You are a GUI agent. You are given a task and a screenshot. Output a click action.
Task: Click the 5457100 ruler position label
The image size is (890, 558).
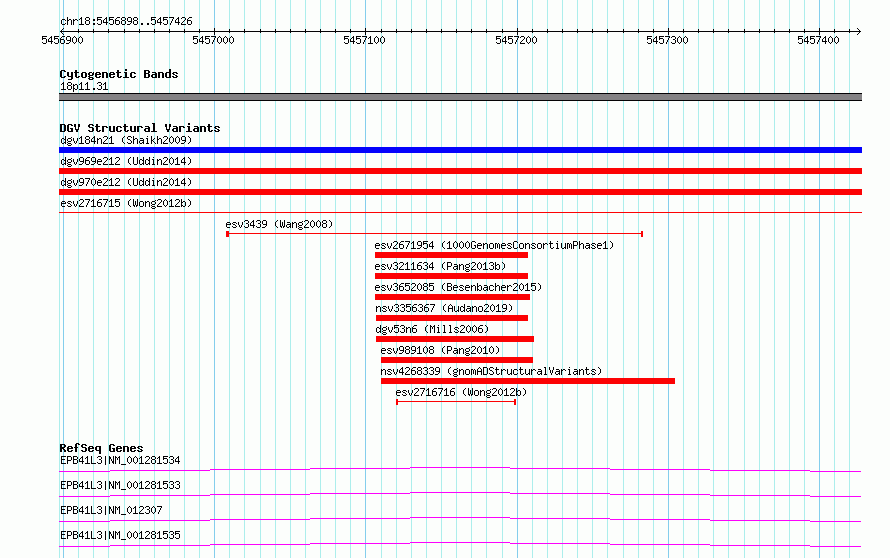point(364,40)
